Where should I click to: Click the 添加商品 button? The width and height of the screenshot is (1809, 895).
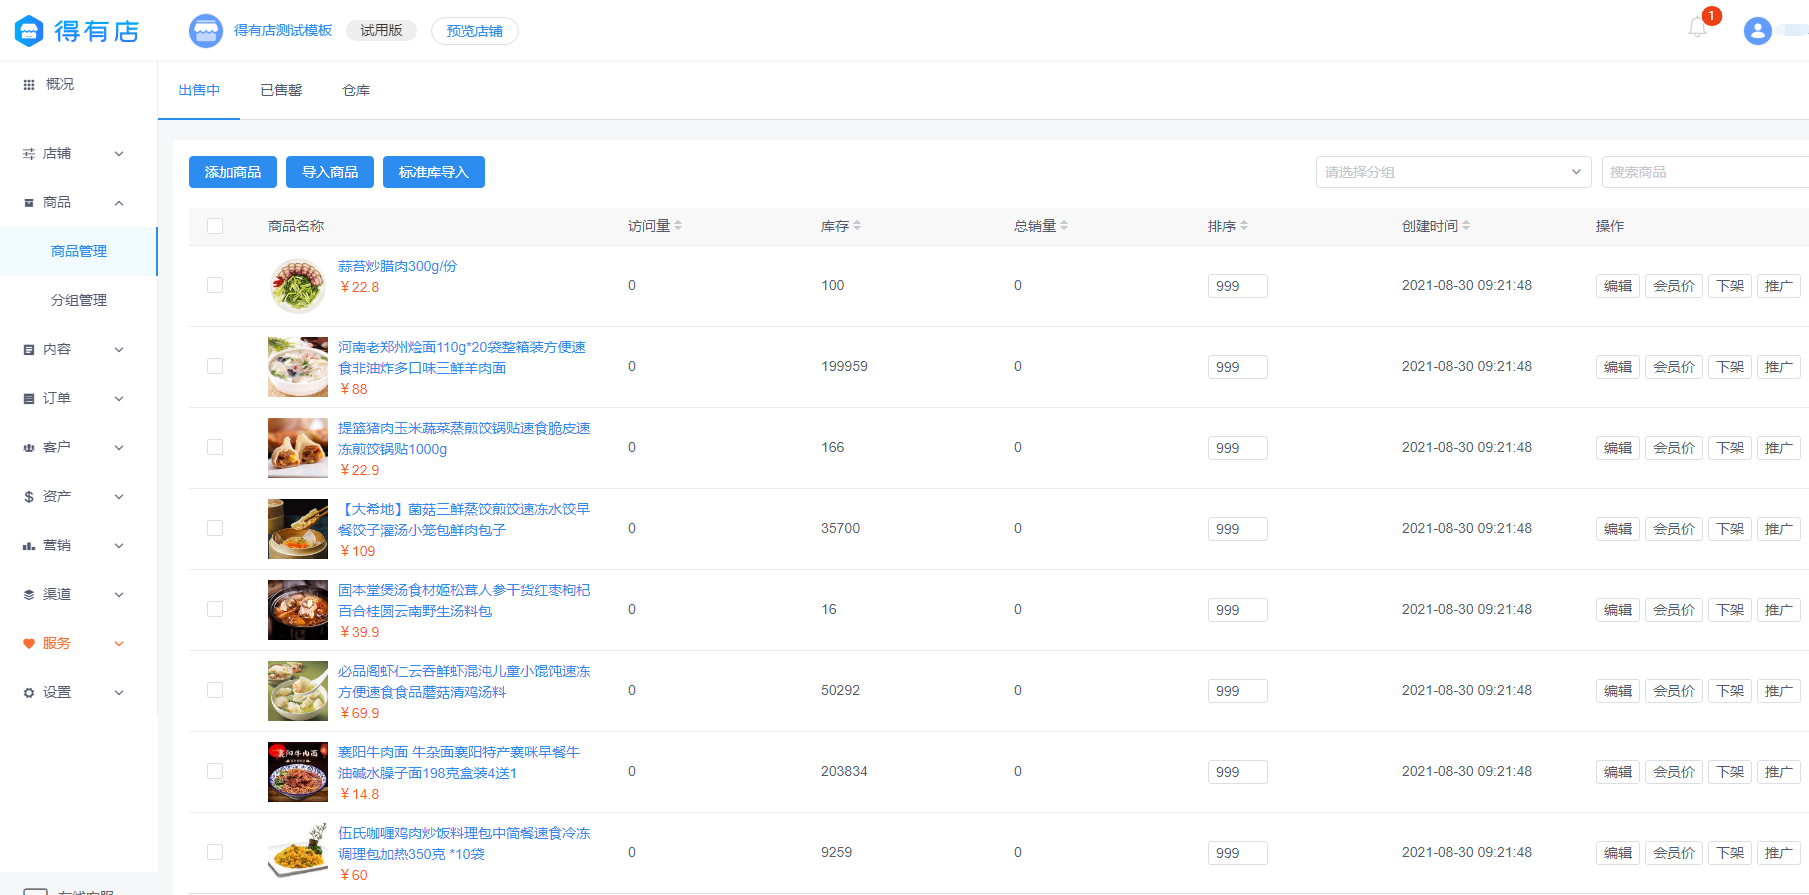(x=233, y=172)
